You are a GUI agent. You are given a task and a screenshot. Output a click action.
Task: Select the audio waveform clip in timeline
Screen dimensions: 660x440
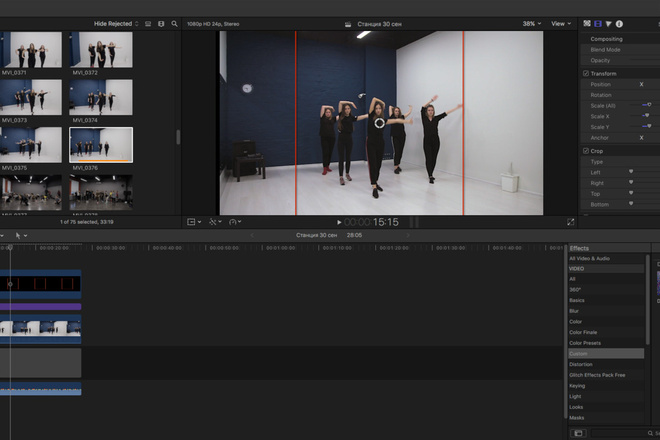point(40,389)
